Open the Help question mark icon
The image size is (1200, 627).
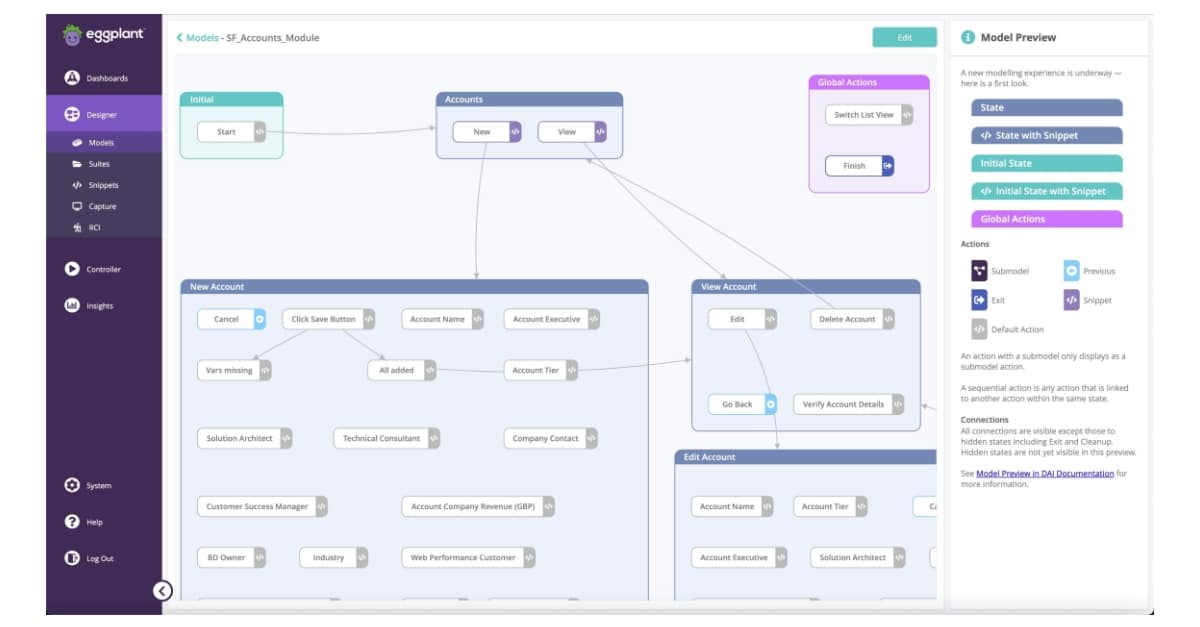coord(72,522)
